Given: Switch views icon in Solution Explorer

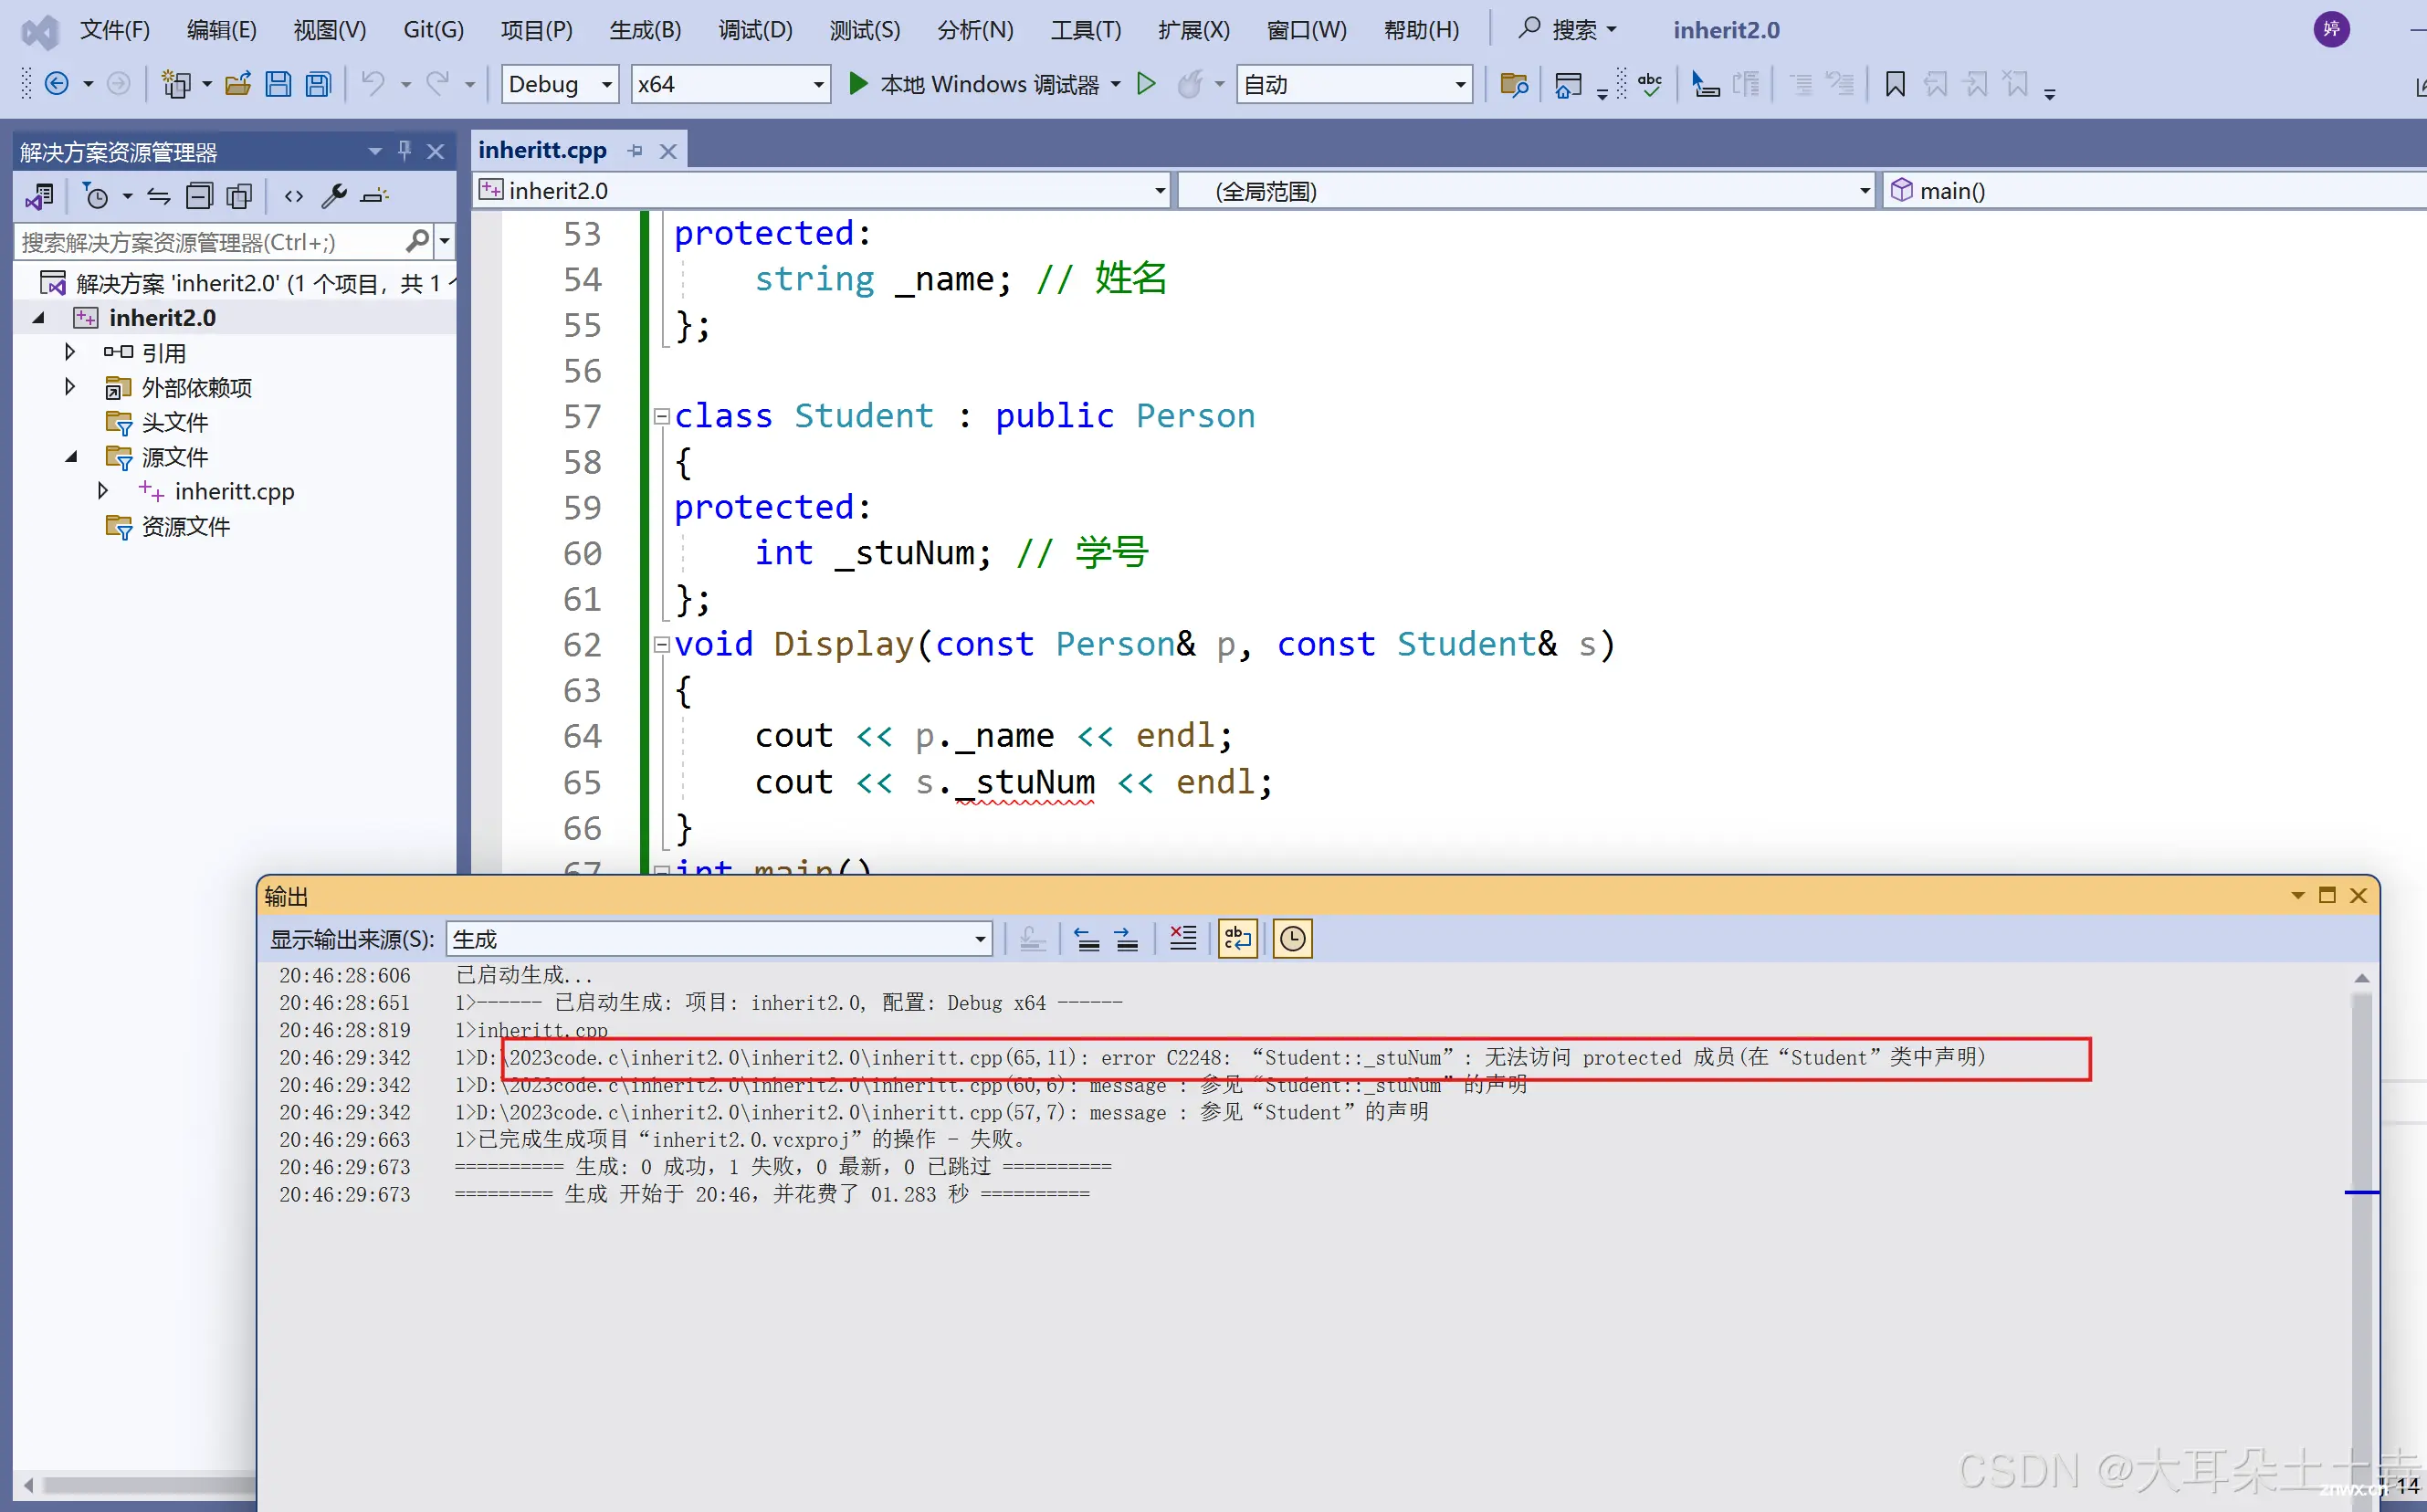Looking at the screenshot, I should pyautogui.click(x=40, y=196).
